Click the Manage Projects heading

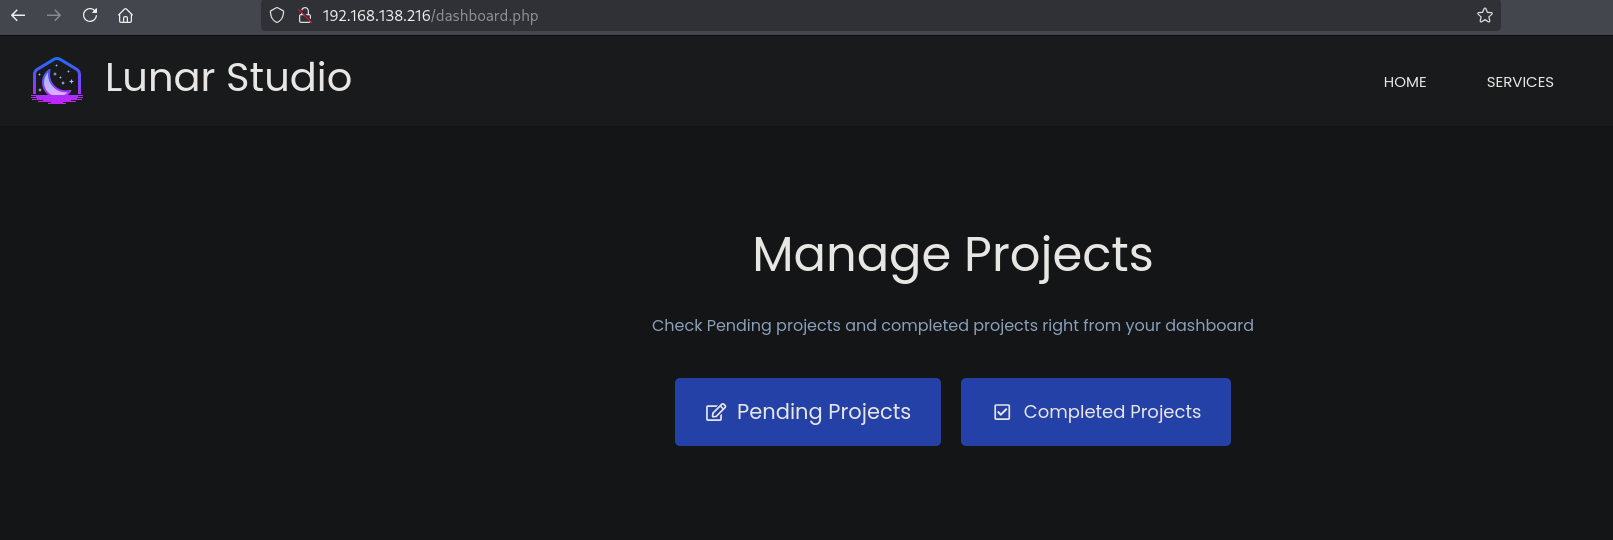point(952,254)
